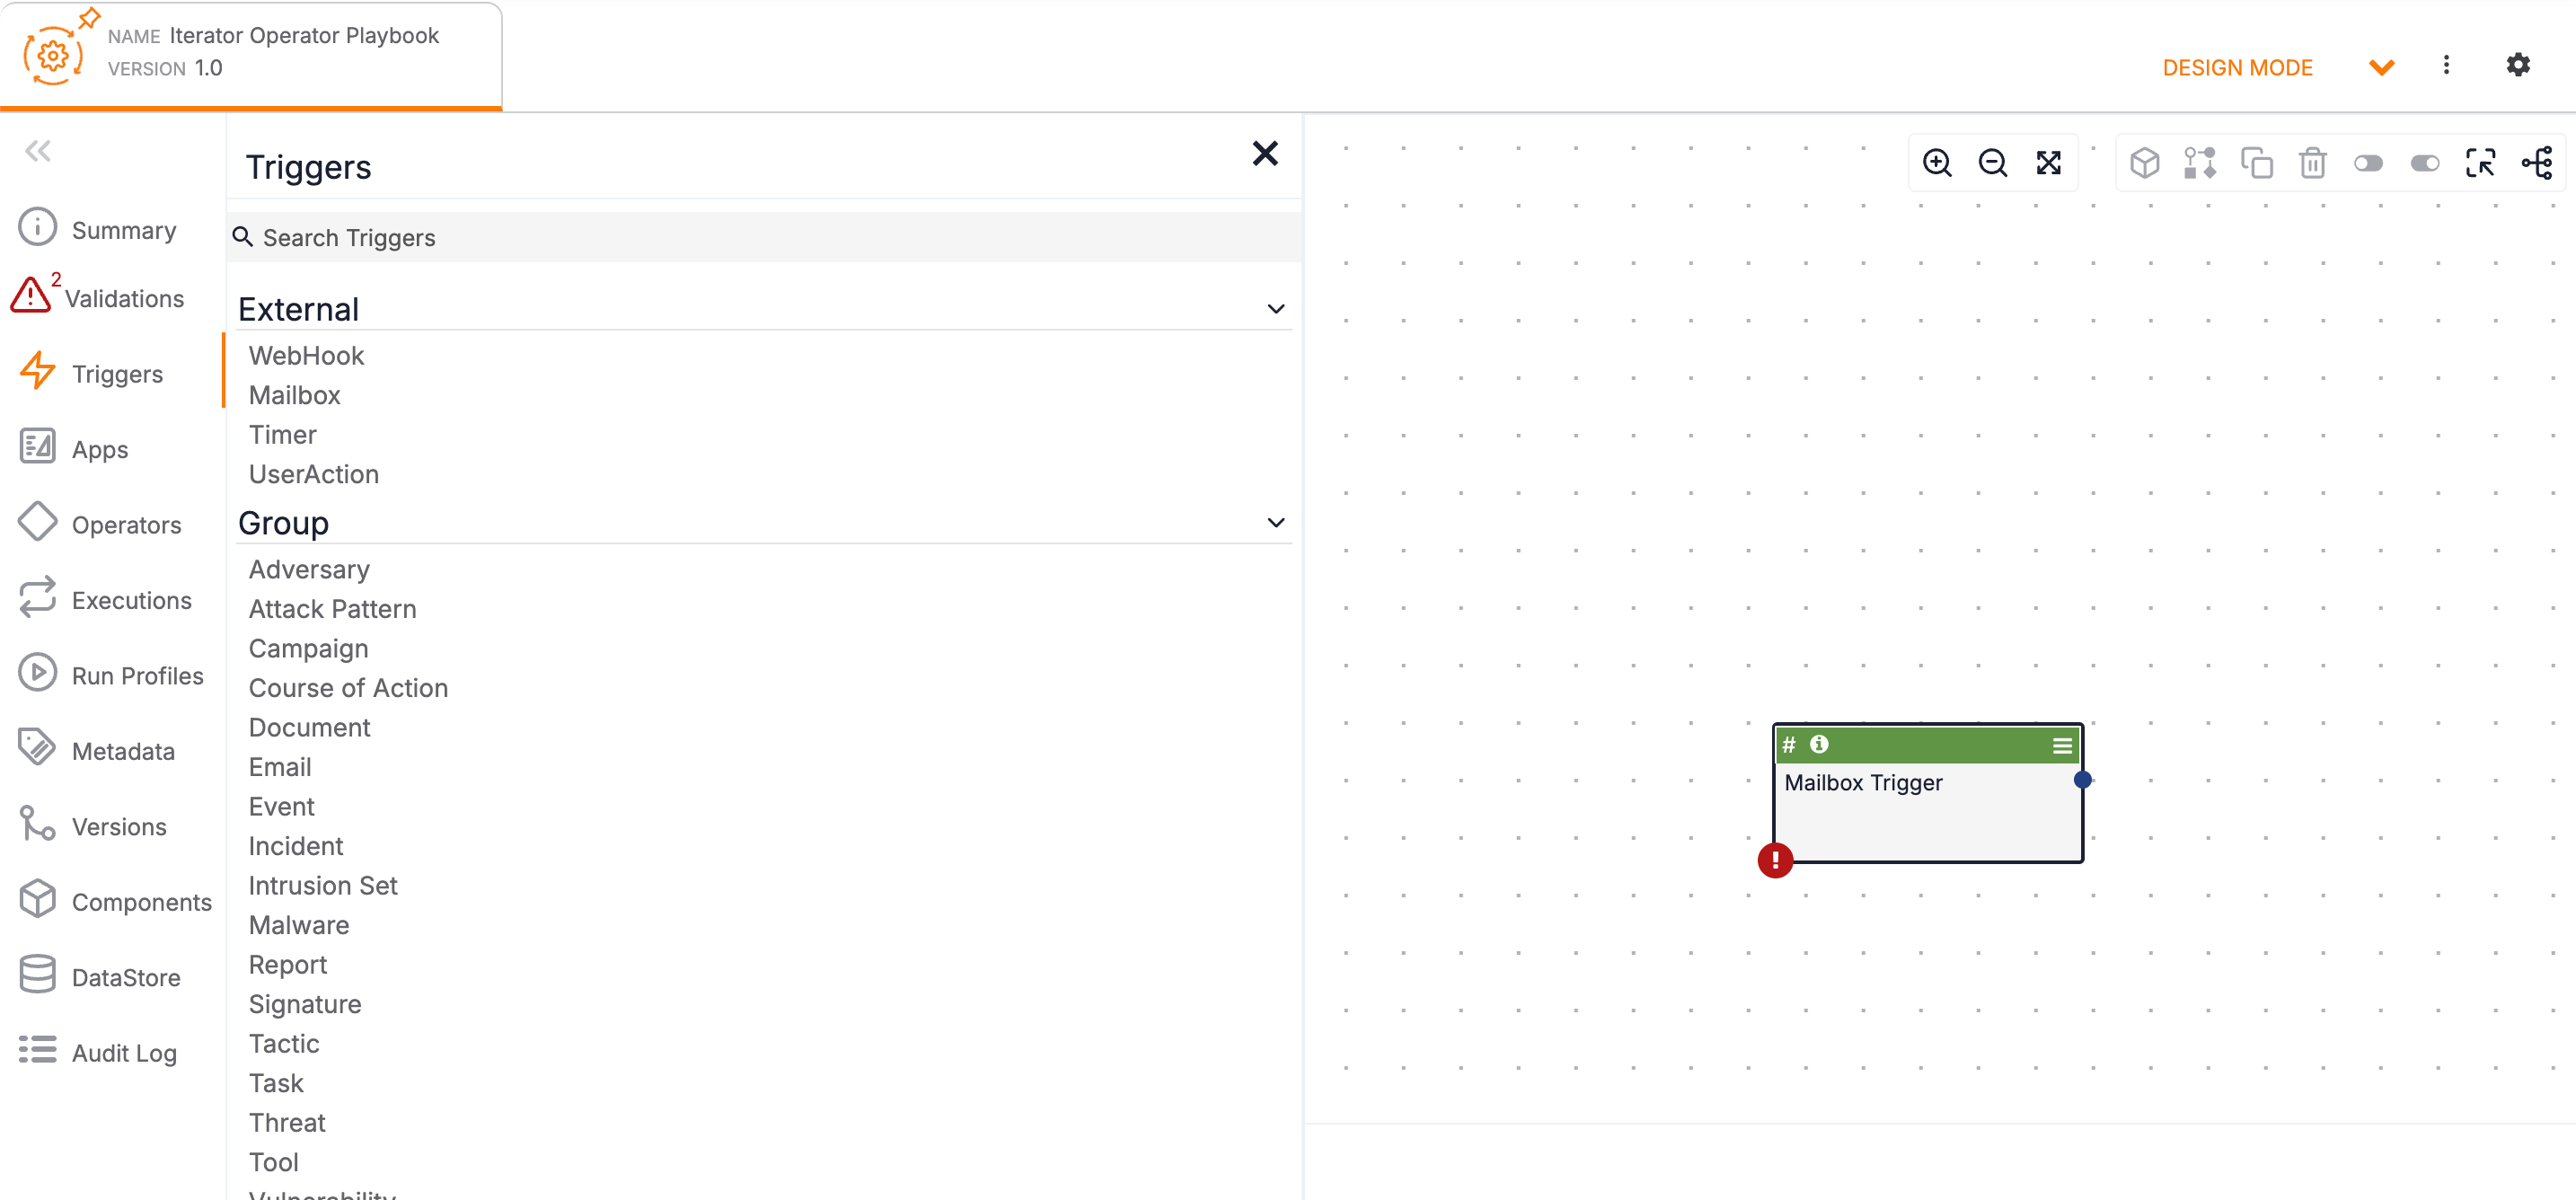
Task: Open playbook settings gear
Action: pos(2519,65)
